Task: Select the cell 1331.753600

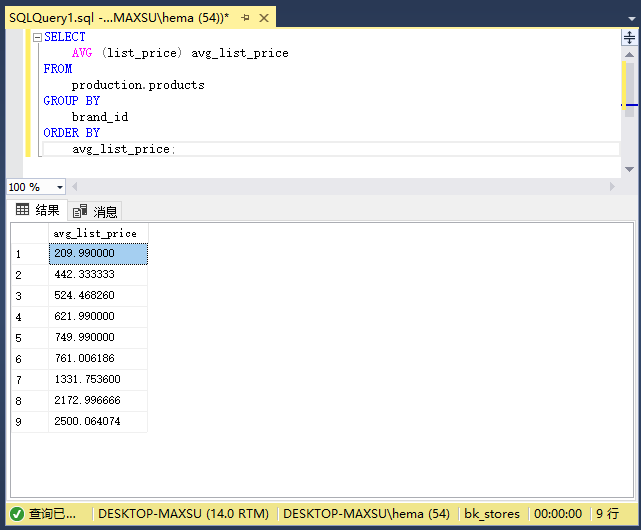Action: coord(98,380)
